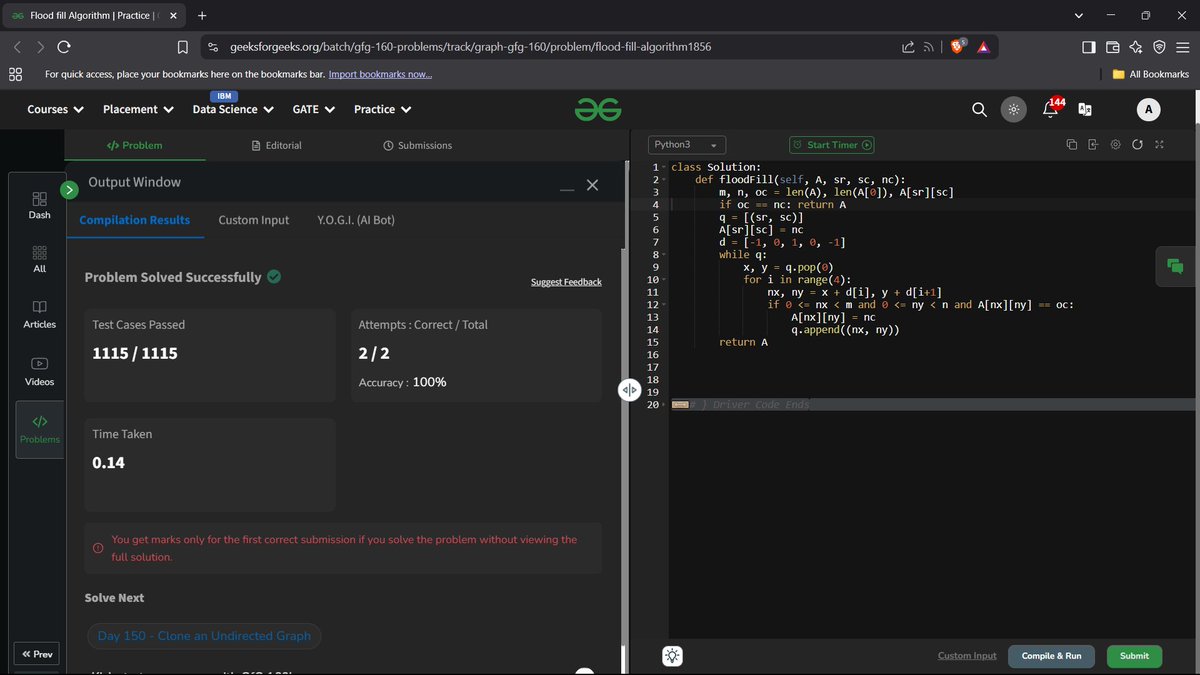
Task: Click Custom Input link below editor
Action: point(967,656)
